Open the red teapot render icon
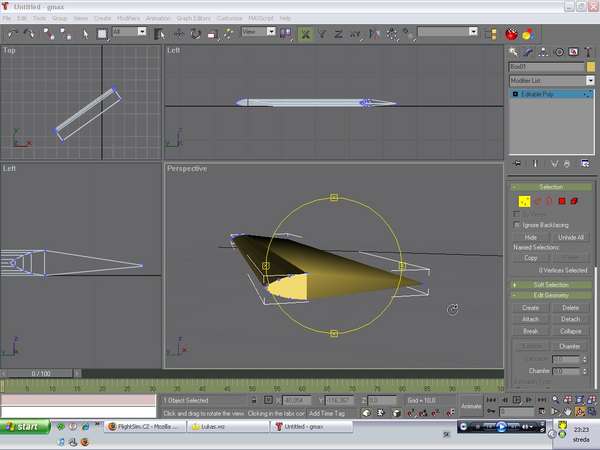Viewport: 600px width, 450px height. coord(511,34)
